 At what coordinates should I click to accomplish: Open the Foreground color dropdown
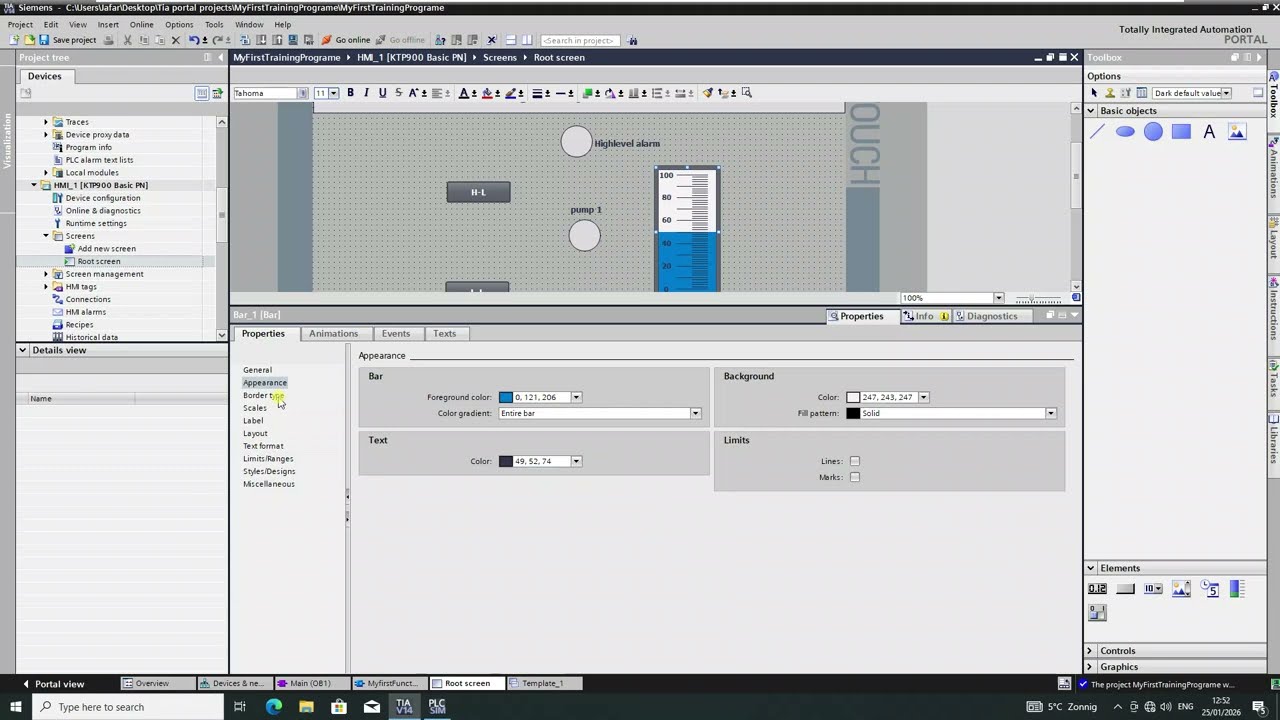click(x=576, y=397)
